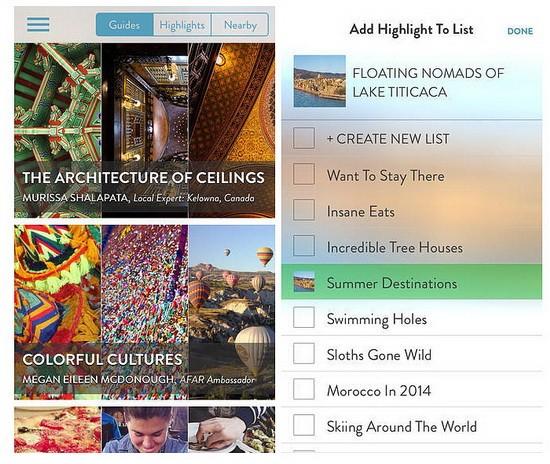
Task: Tick the Insane Eats checkbox
Action: pos(304,210)
